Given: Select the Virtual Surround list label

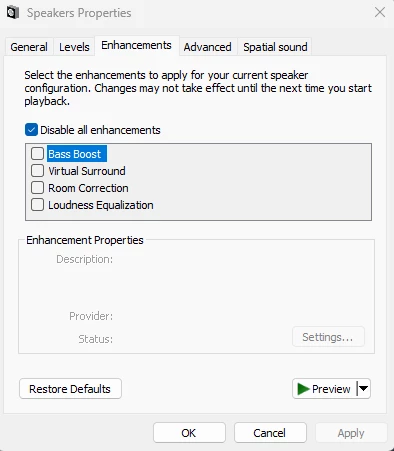Looking at the screenshot, I should 87,171.
